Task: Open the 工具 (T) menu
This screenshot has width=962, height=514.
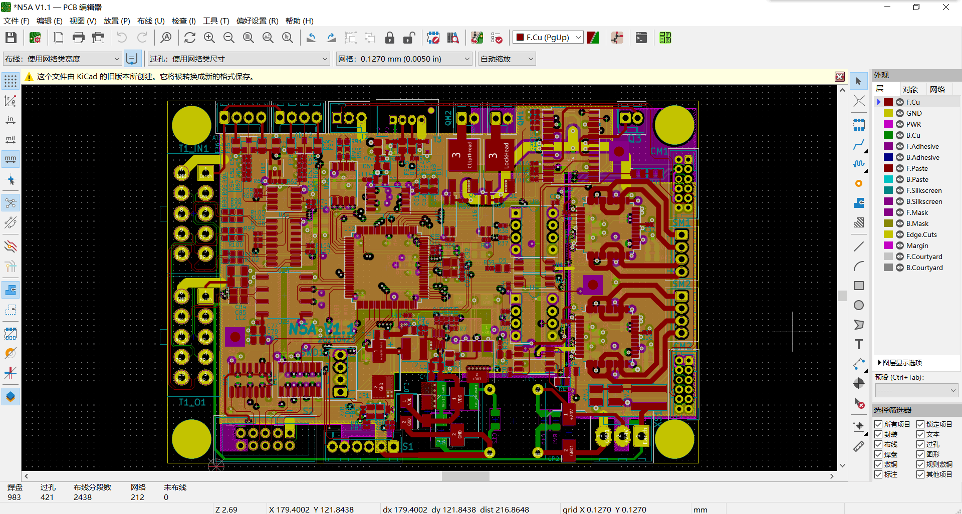Action: point(215,20)
